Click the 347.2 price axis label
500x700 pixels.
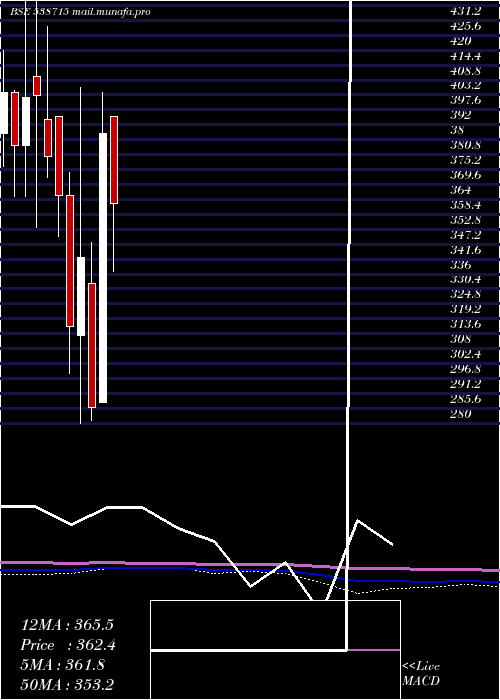[x=465, y=235]
